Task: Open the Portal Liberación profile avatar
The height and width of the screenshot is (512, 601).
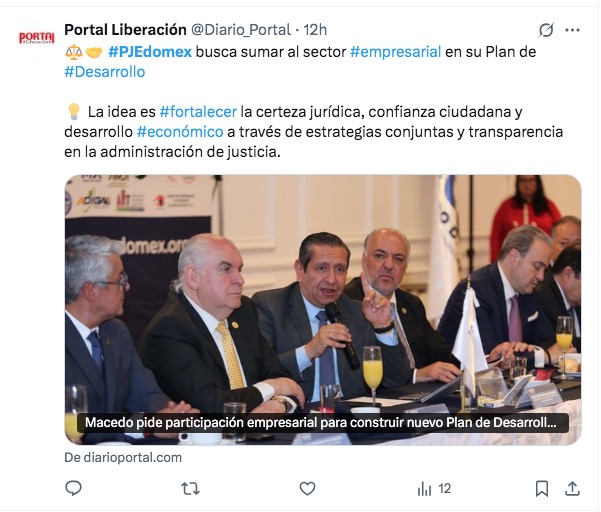Action: click(37, 38)
